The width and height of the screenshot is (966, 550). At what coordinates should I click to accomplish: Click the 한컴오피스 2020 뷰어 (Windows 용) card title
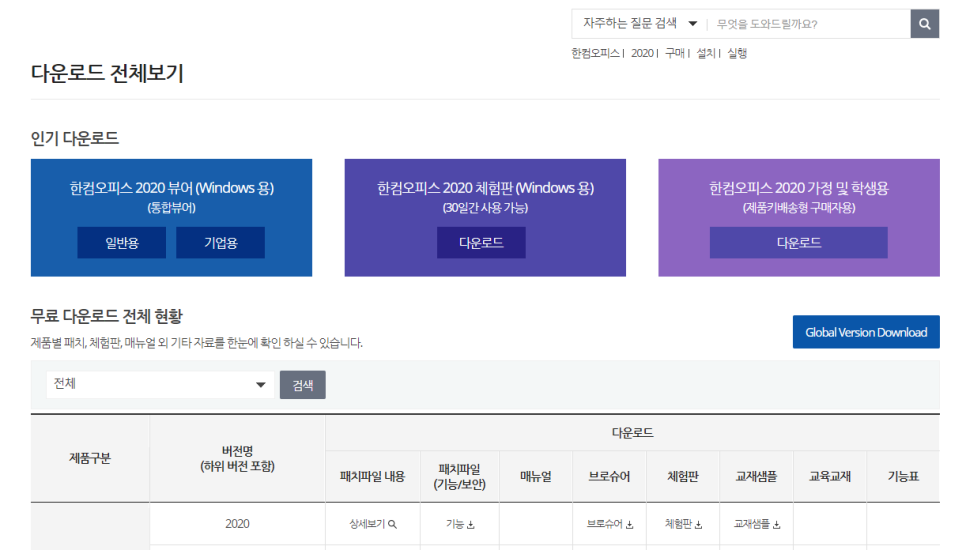click(x=171, y=188)
